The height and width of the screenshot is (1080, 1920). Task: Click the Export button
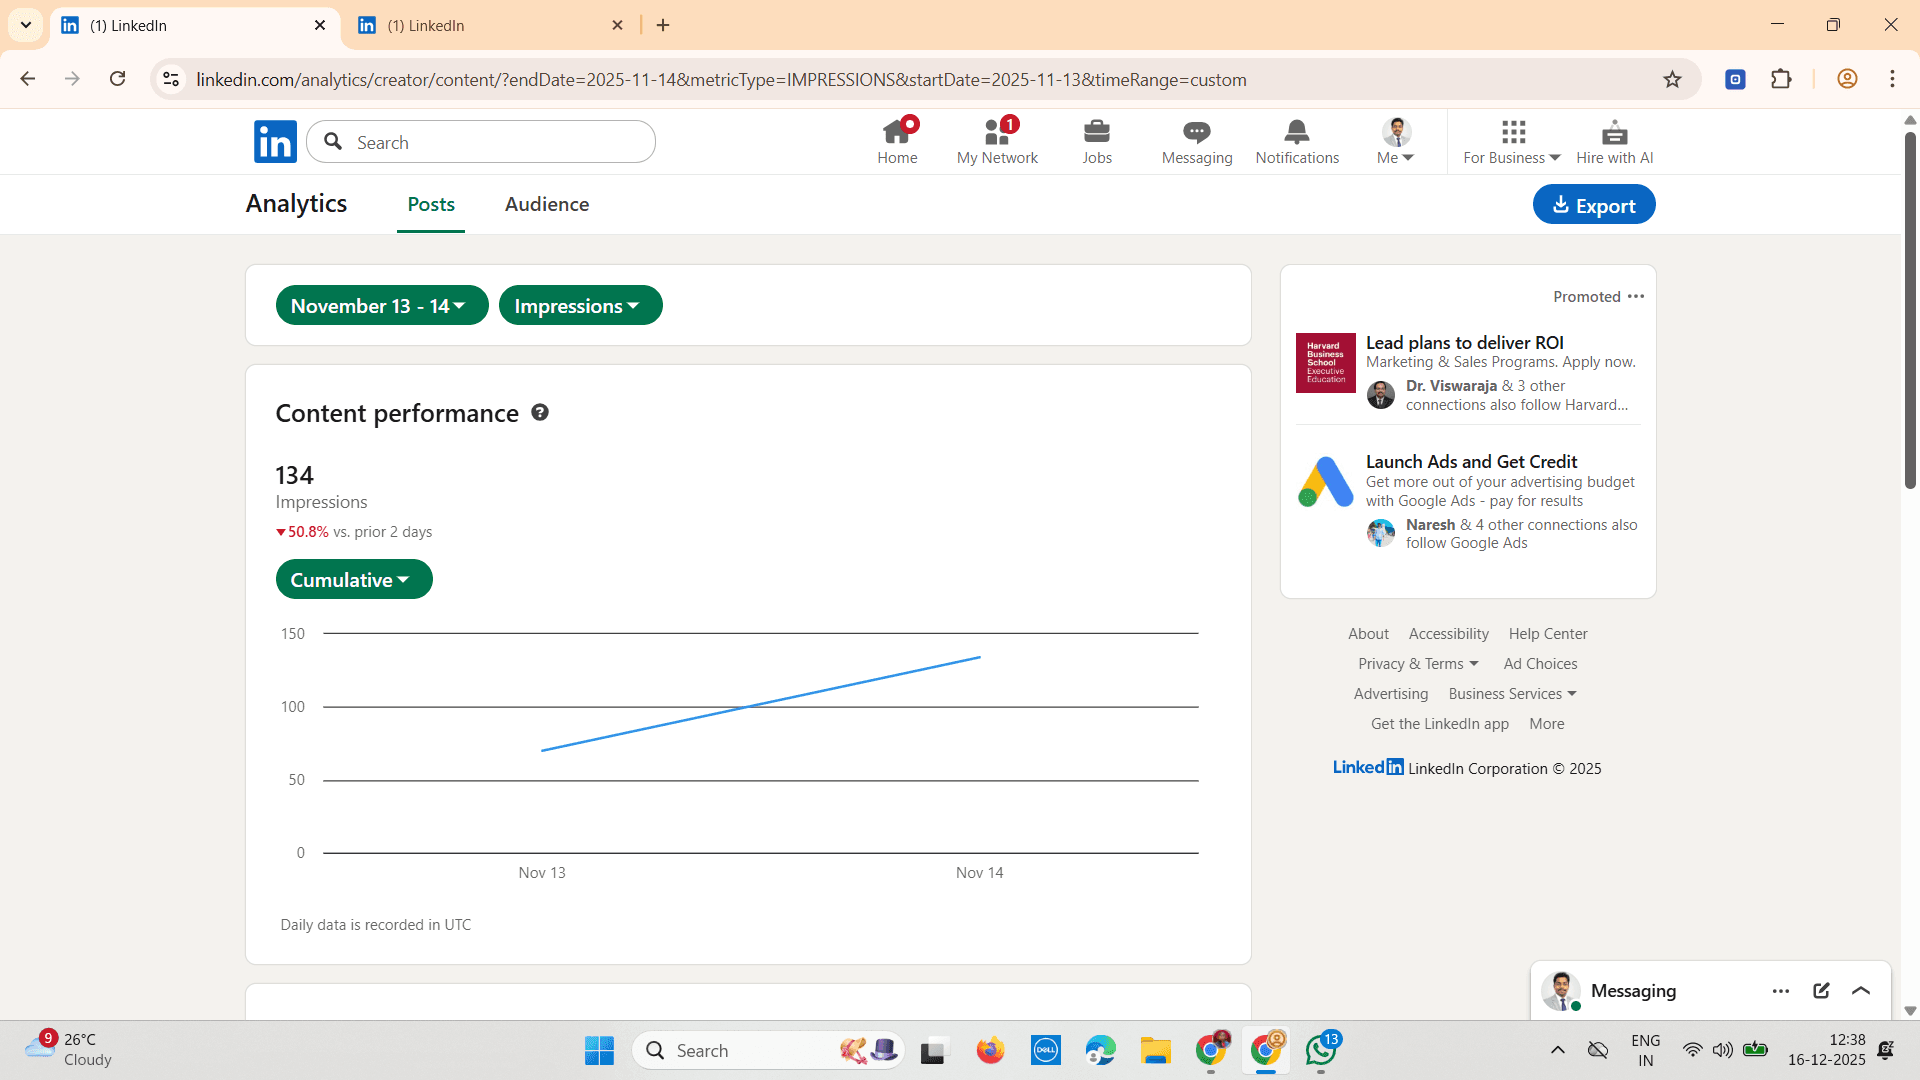pyautogui.click(x=1594, y=205)
